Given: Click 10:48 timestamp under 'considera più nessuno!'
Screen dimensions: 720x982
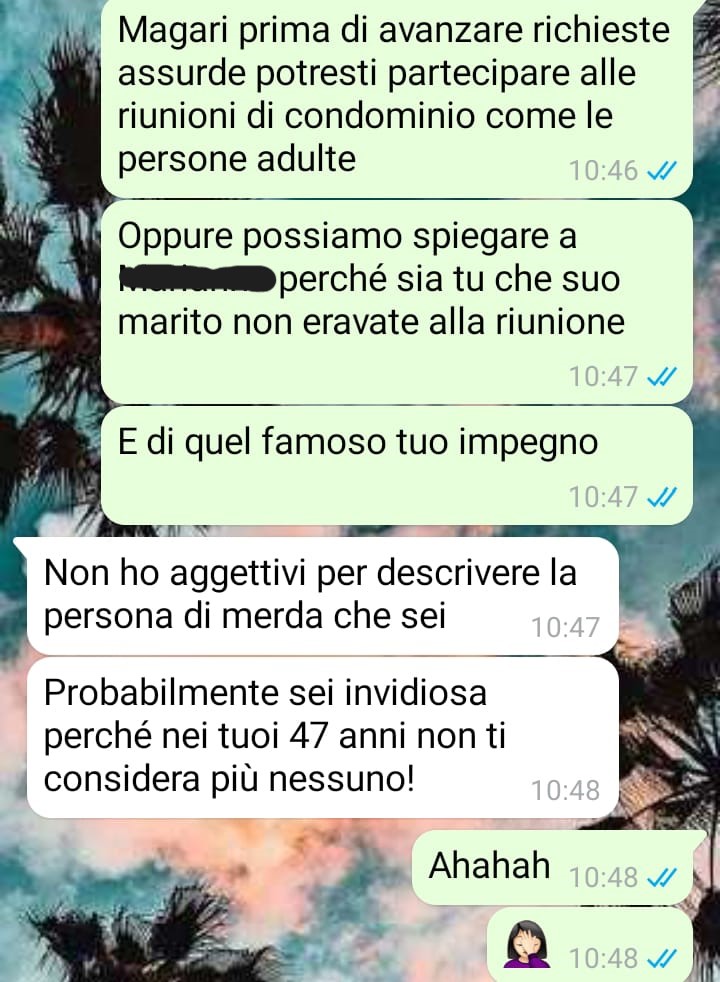Looking at the screenshot, I should (x=565, y=791).
